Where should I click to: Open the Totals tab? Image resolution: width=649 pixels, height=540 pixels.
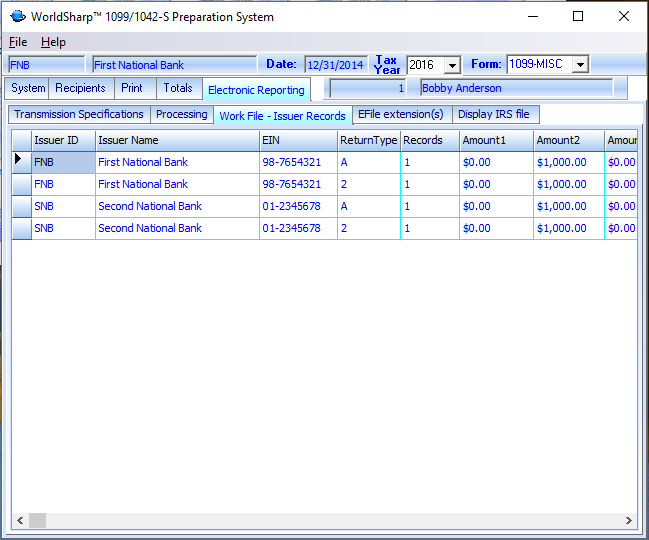pyautogui.click(x=178, y=88)
